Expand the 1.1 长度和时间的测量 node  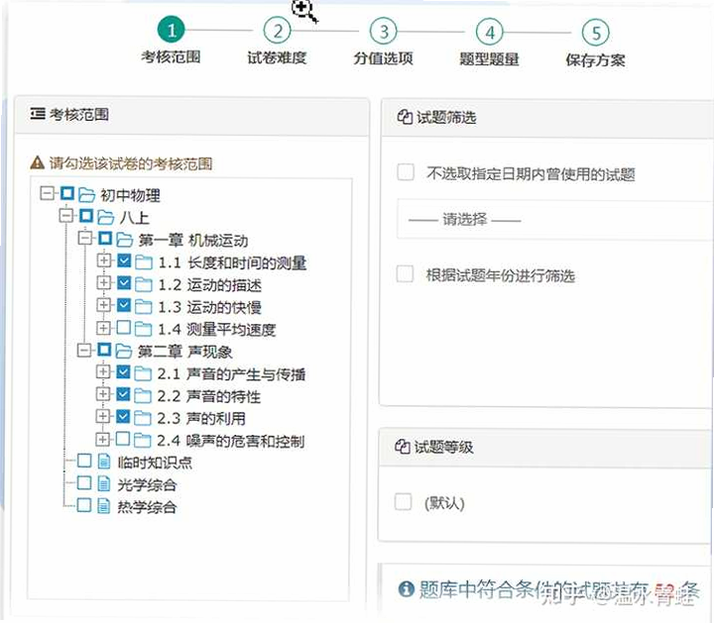104,260
